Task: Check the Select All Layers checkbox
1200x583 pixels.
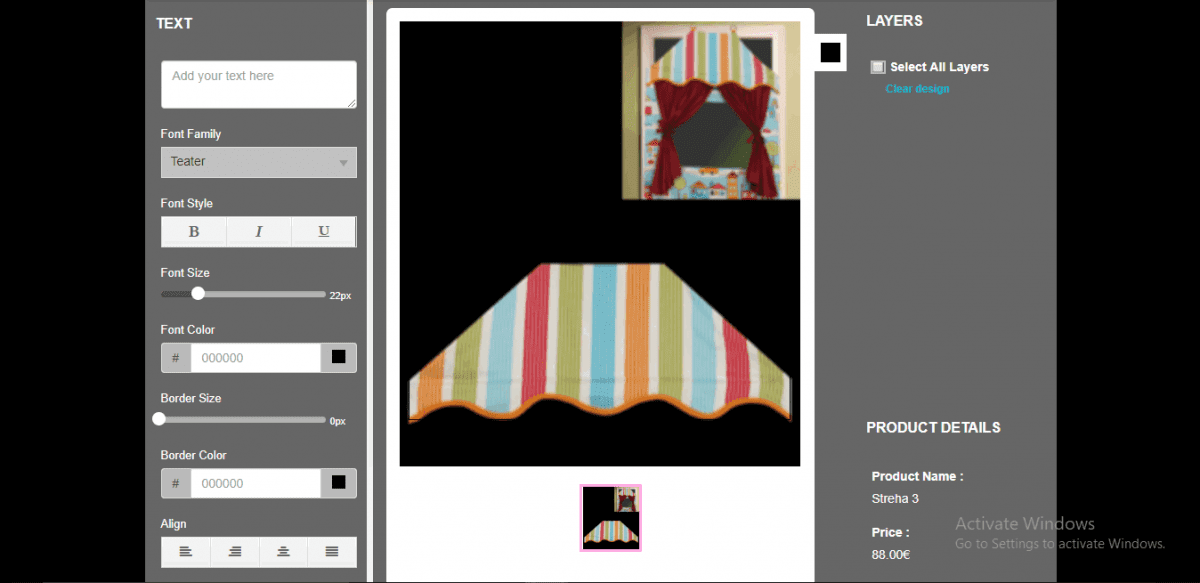Action: pos(878,67)
